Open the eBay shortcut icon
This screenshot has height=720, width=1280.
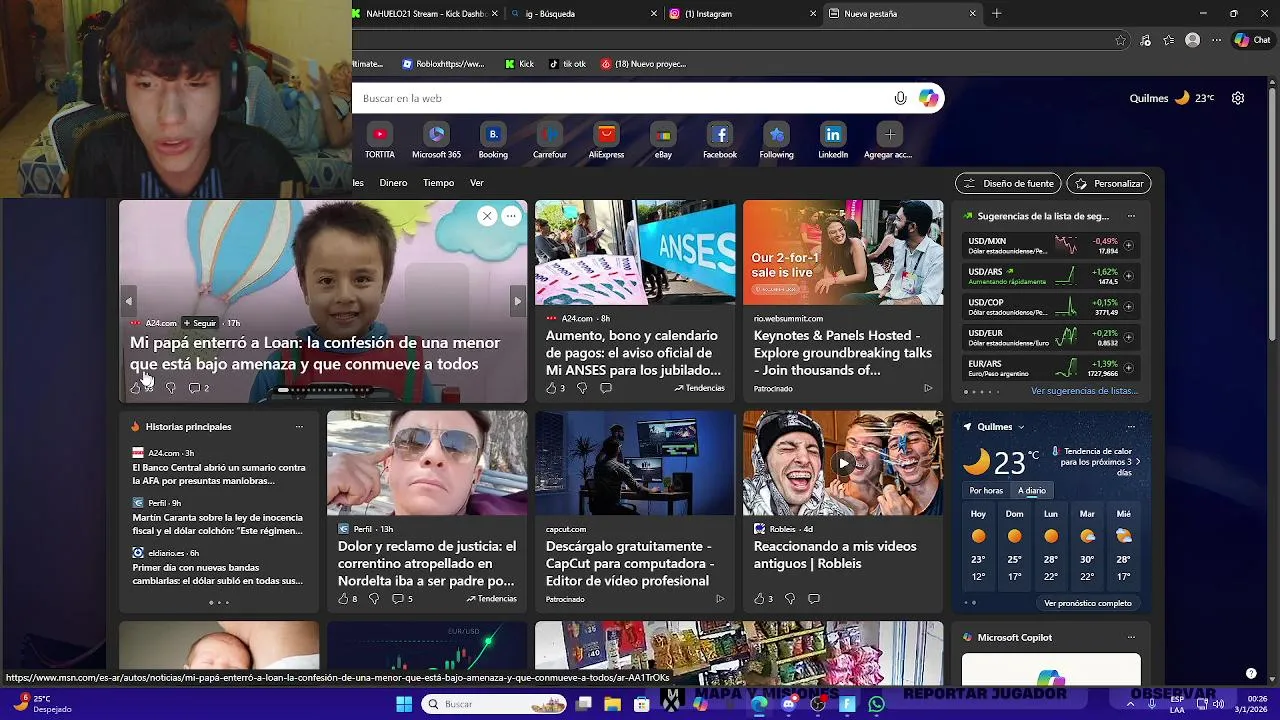[663, 134]
